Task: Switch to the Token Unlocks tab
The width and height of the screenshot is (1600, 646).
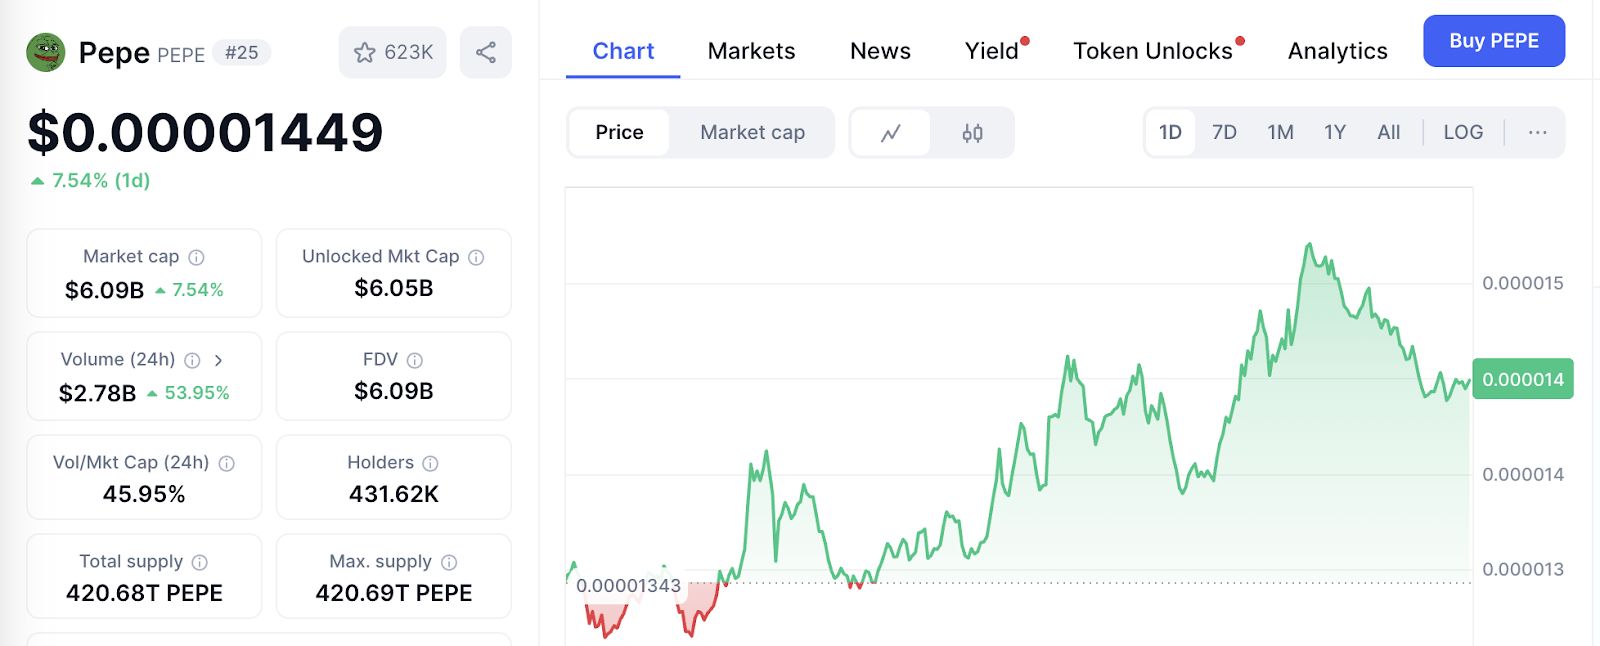Action: tap(1152, 51)
